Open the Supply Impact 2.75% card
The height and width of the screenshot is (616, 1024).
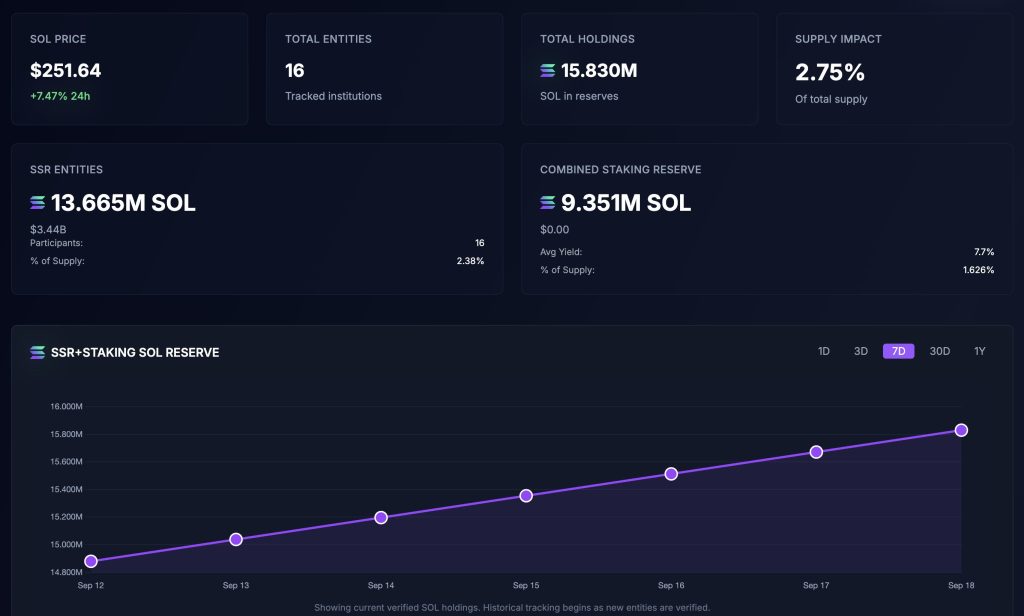click(x=894, y=69)
